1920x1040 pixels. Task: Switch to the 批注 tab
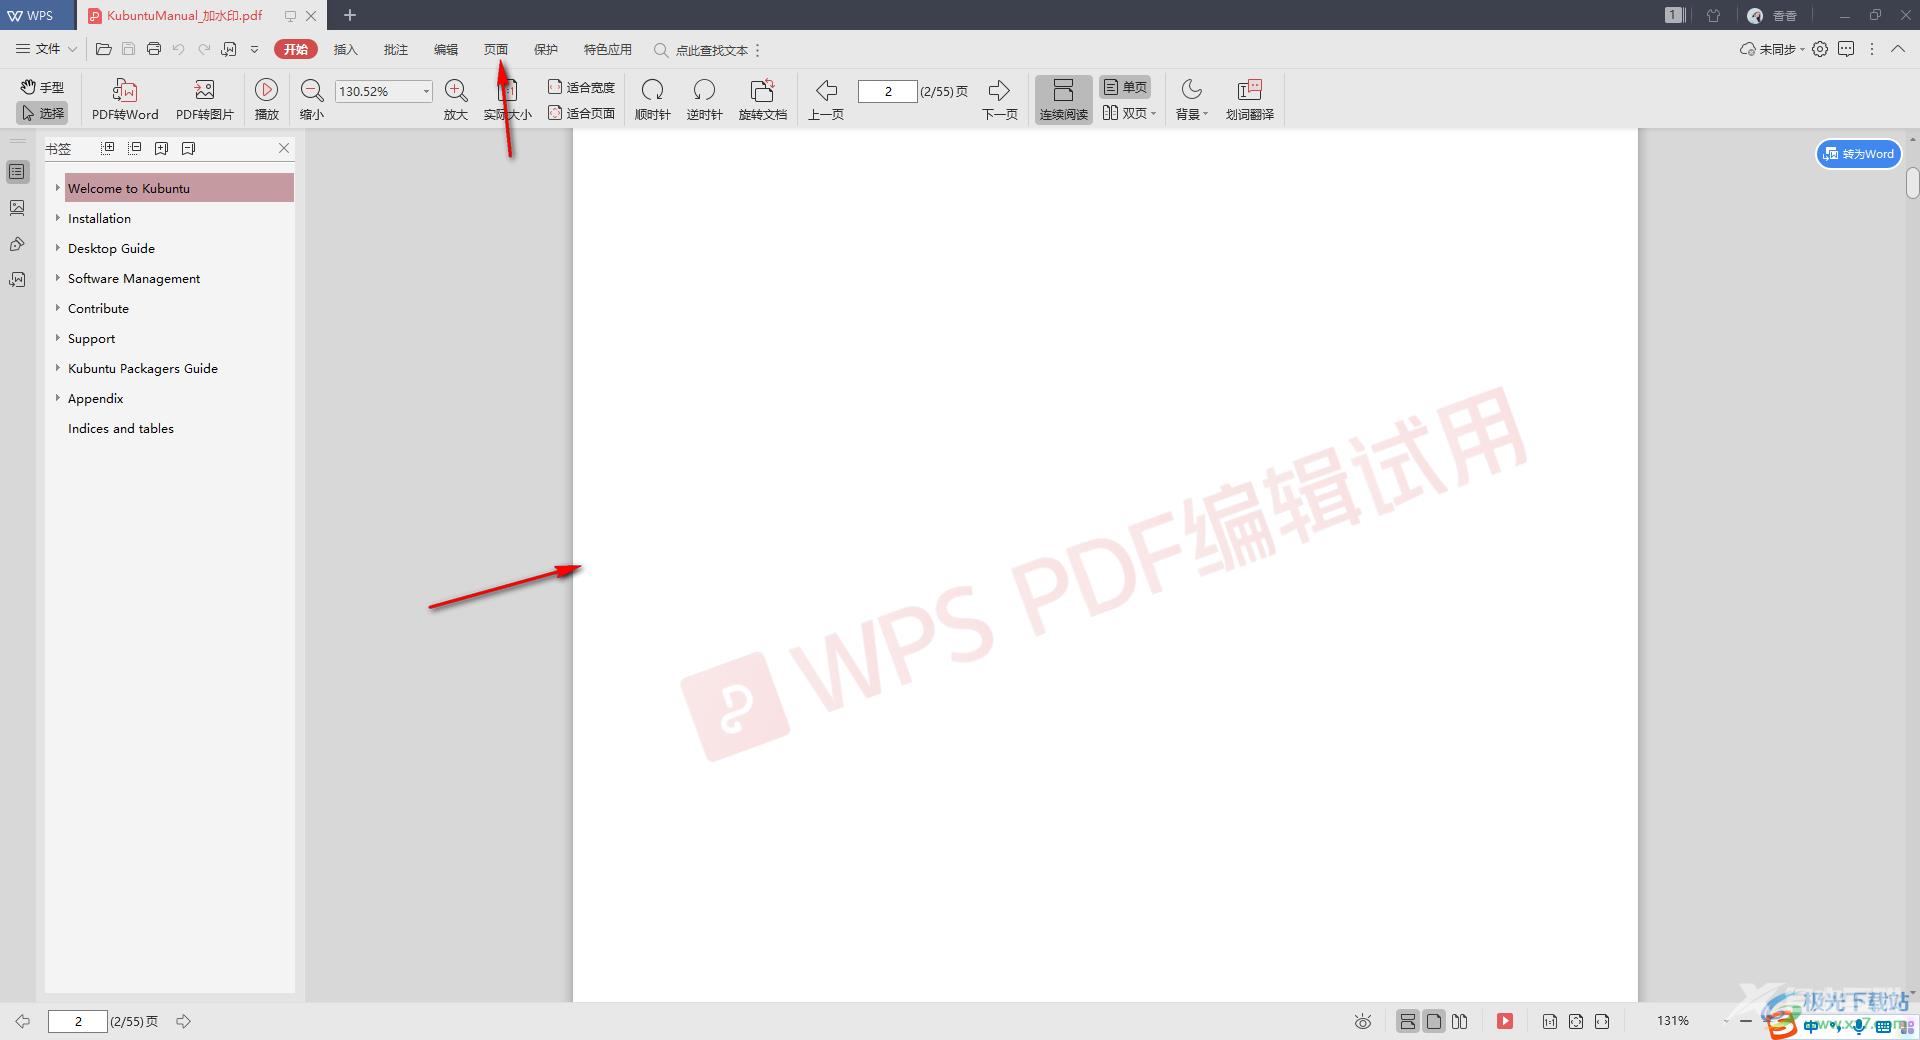point(396,49)
